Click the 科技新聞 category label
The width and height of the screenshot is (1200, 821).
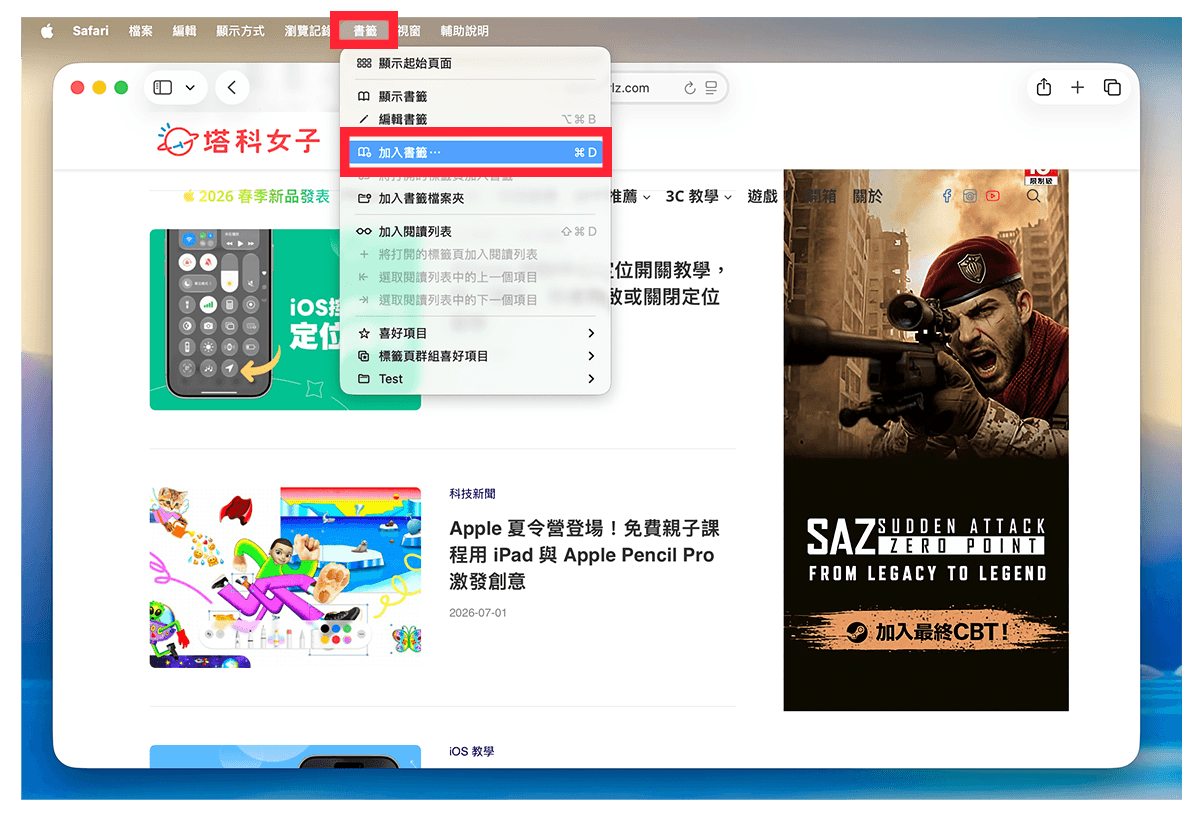472,494
